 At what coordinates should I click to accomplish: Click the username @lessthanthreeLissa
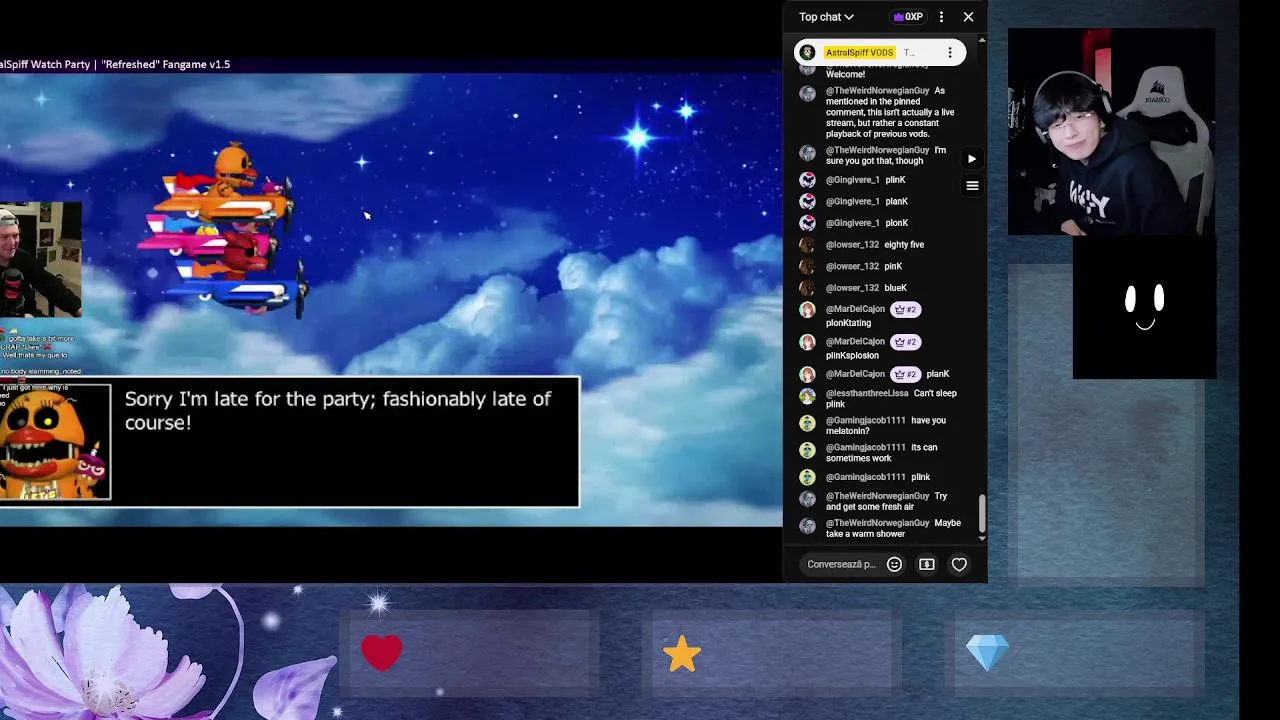click(x=867, y=394)
